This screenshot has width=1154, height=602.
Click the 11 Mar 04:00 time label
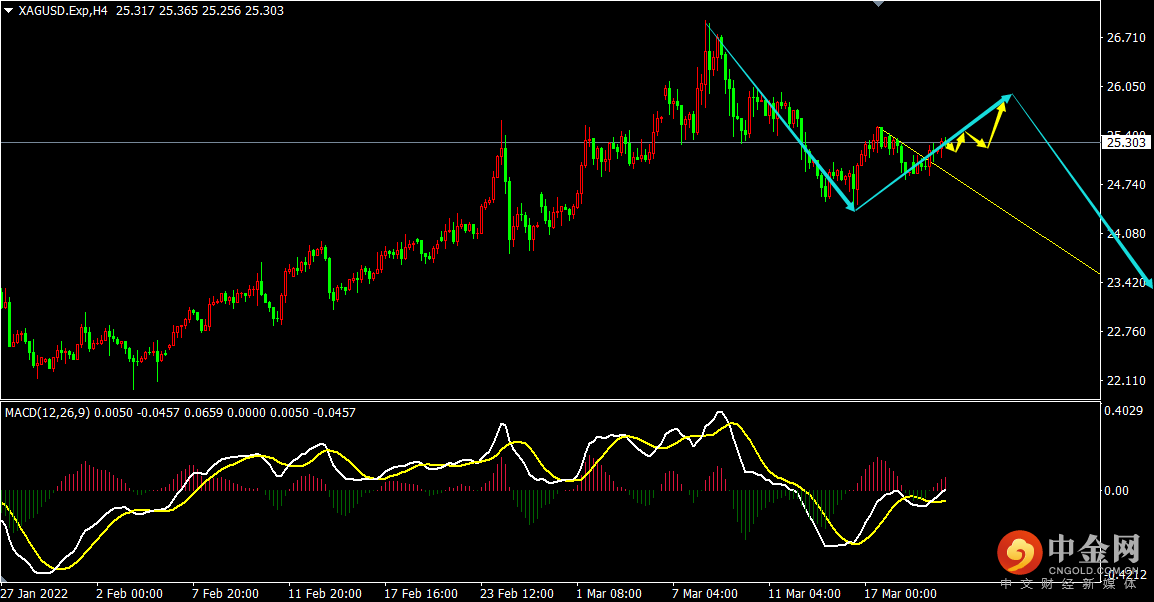[804, 593]
